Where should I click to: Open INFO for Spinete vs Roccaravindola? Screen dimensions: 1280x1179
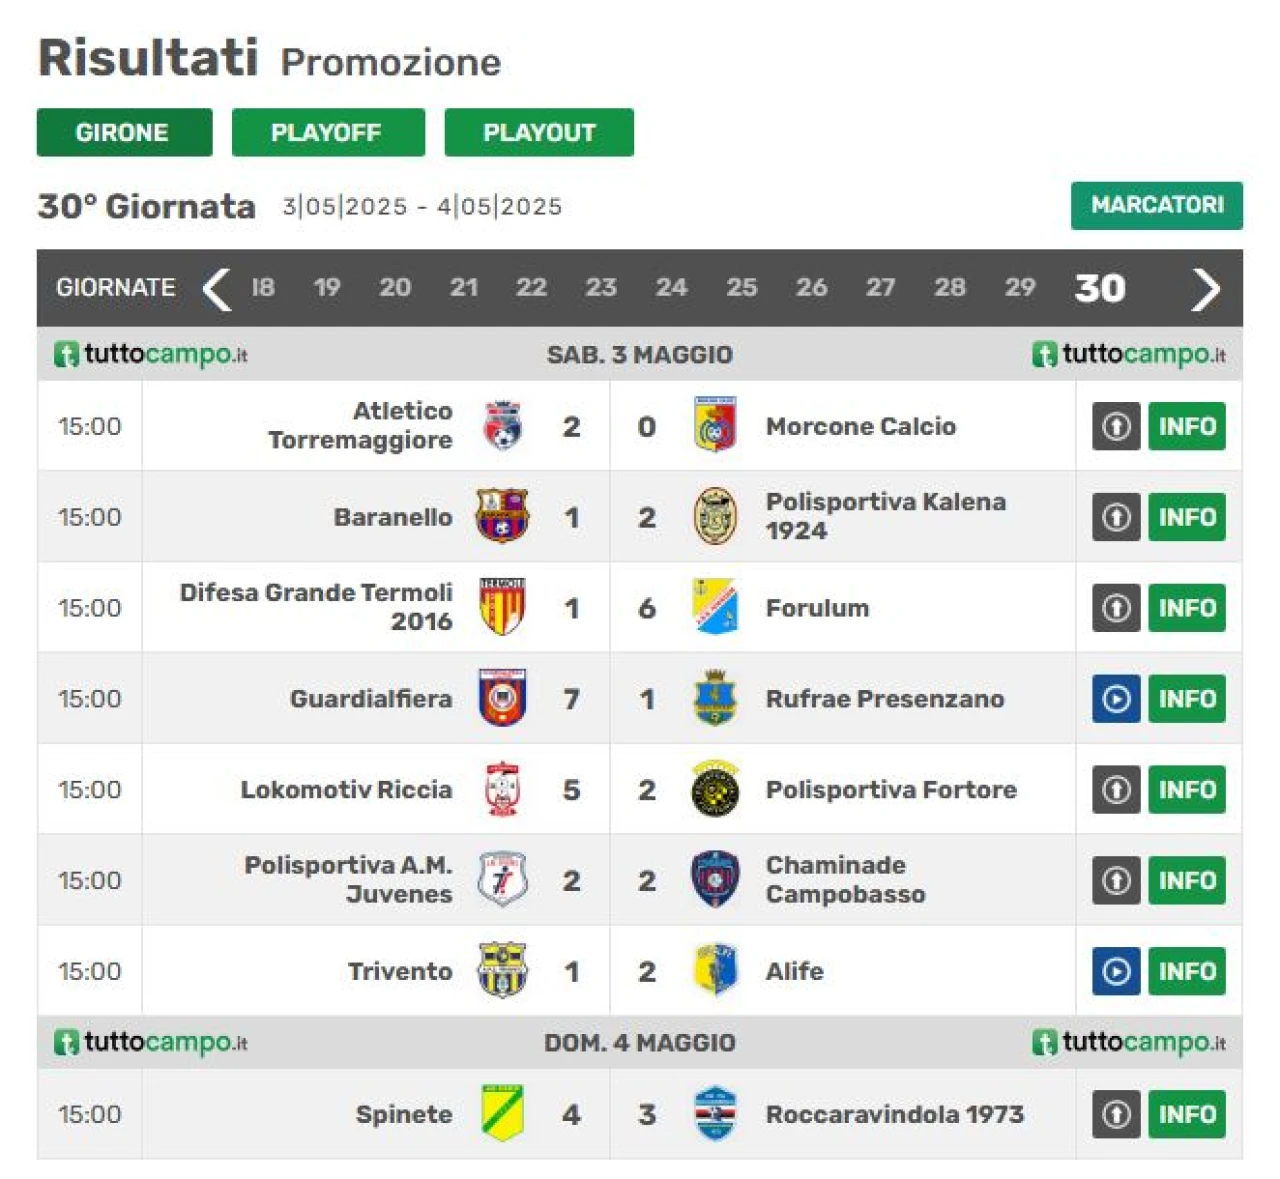[1186, 1113]
